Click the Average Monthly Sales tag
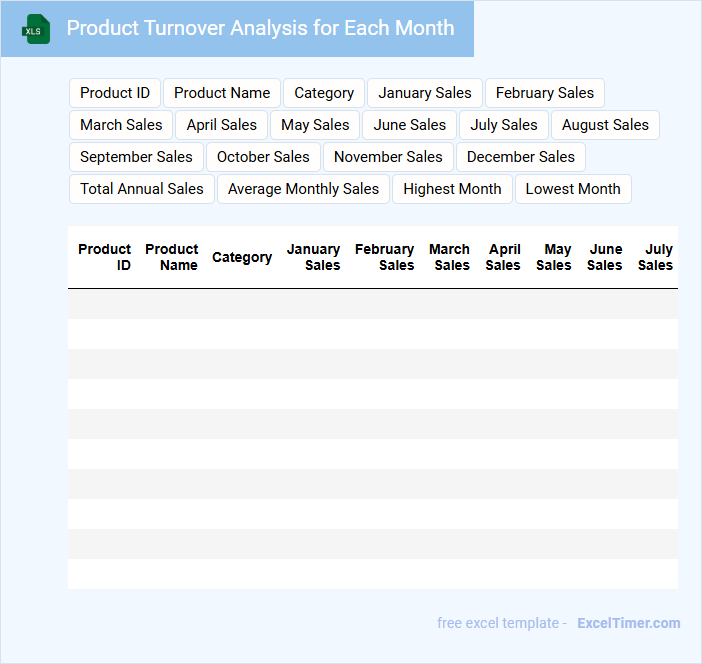The image size is (702, 664). coord(303,189)
